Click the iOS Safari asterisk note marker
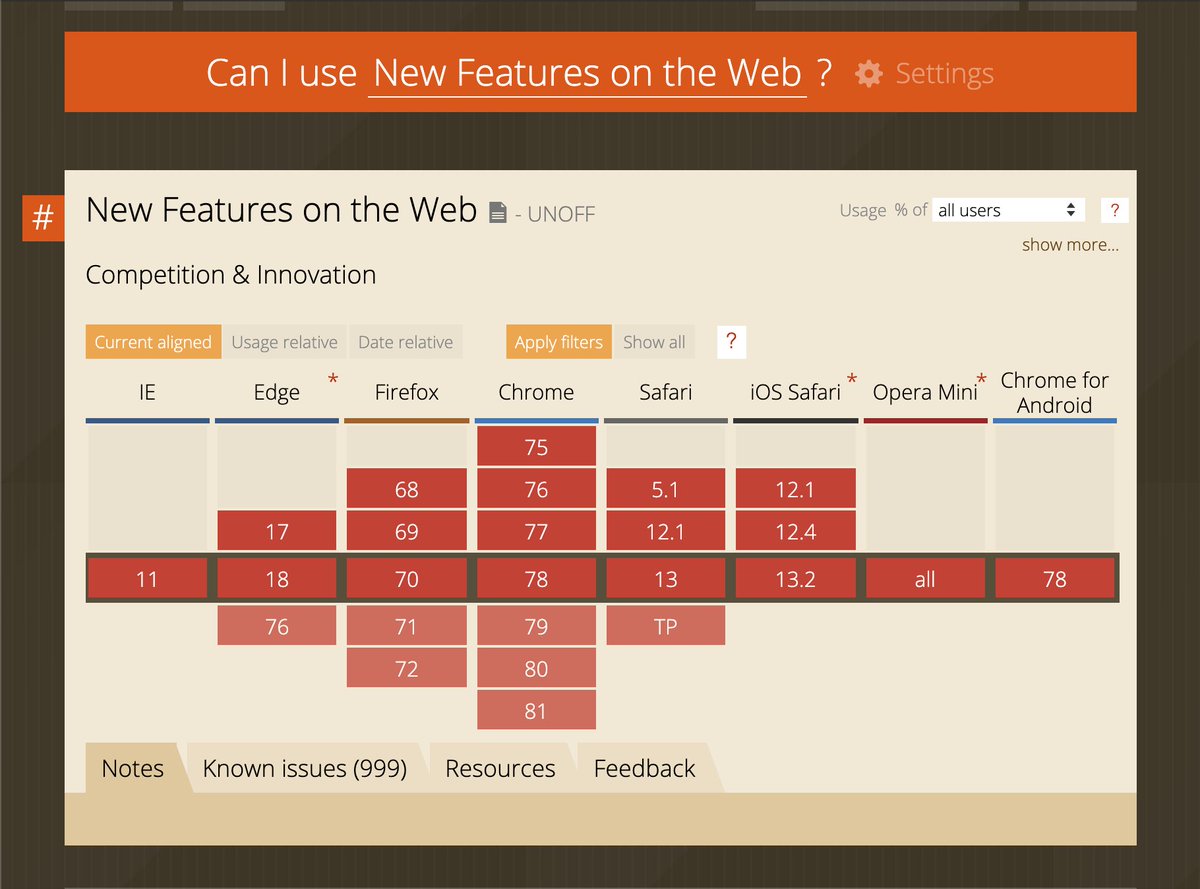This screenshot has height=889, width=1200. (852, 380)
